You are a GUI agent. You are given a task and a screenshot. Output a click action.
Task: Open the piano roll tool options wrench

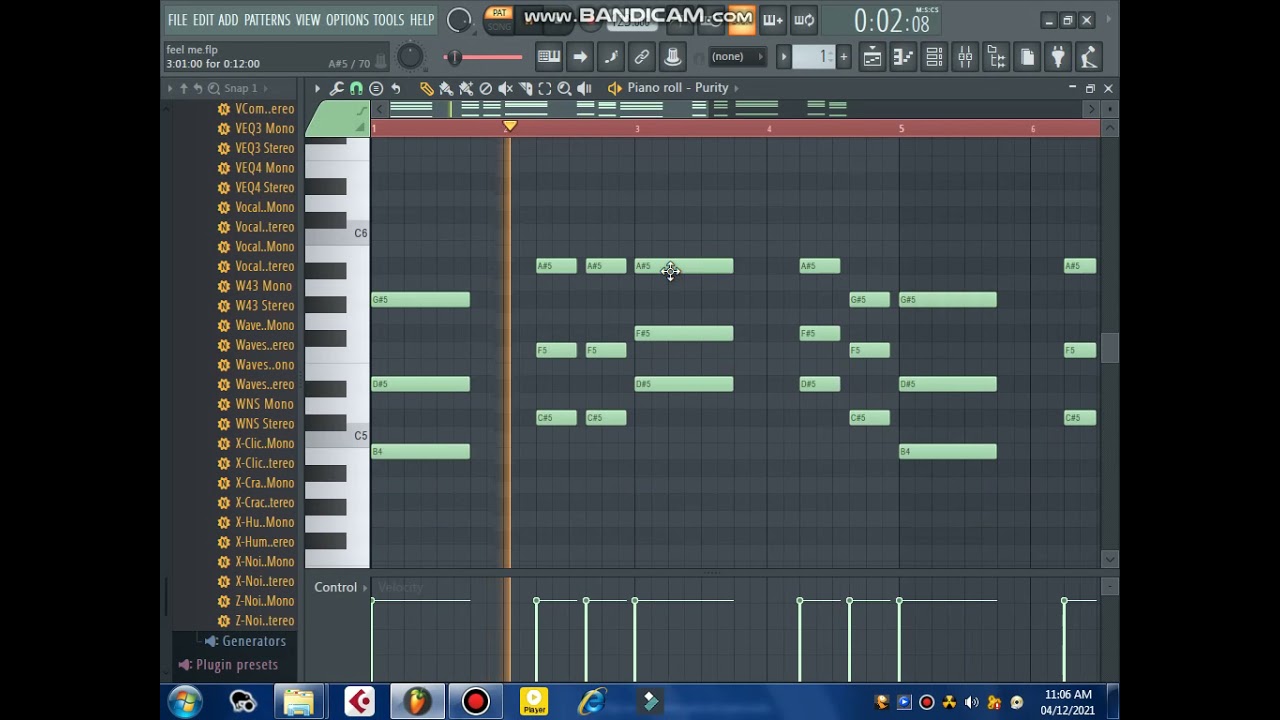point(336,88)
